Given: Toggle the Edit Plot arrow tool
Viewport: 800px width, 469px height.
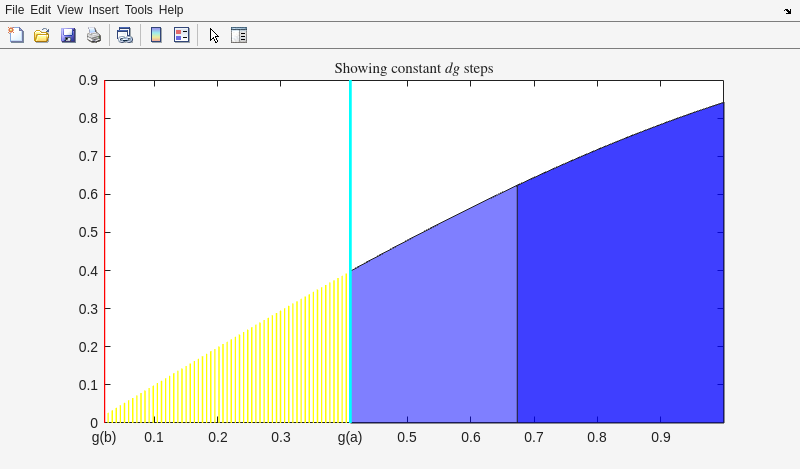Looking at the screenshot, I should tap(214, 35).
